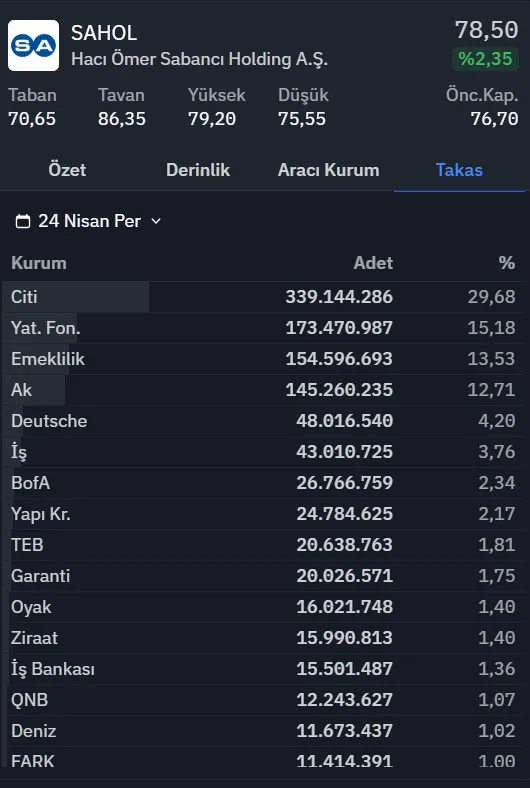Switch to the Derinlik tab

tap(198, 170)
